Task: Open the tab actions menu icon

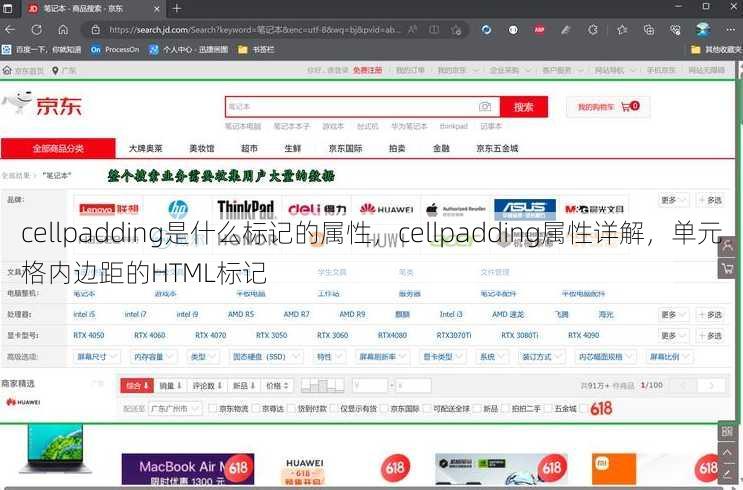Action: [8, 8]
